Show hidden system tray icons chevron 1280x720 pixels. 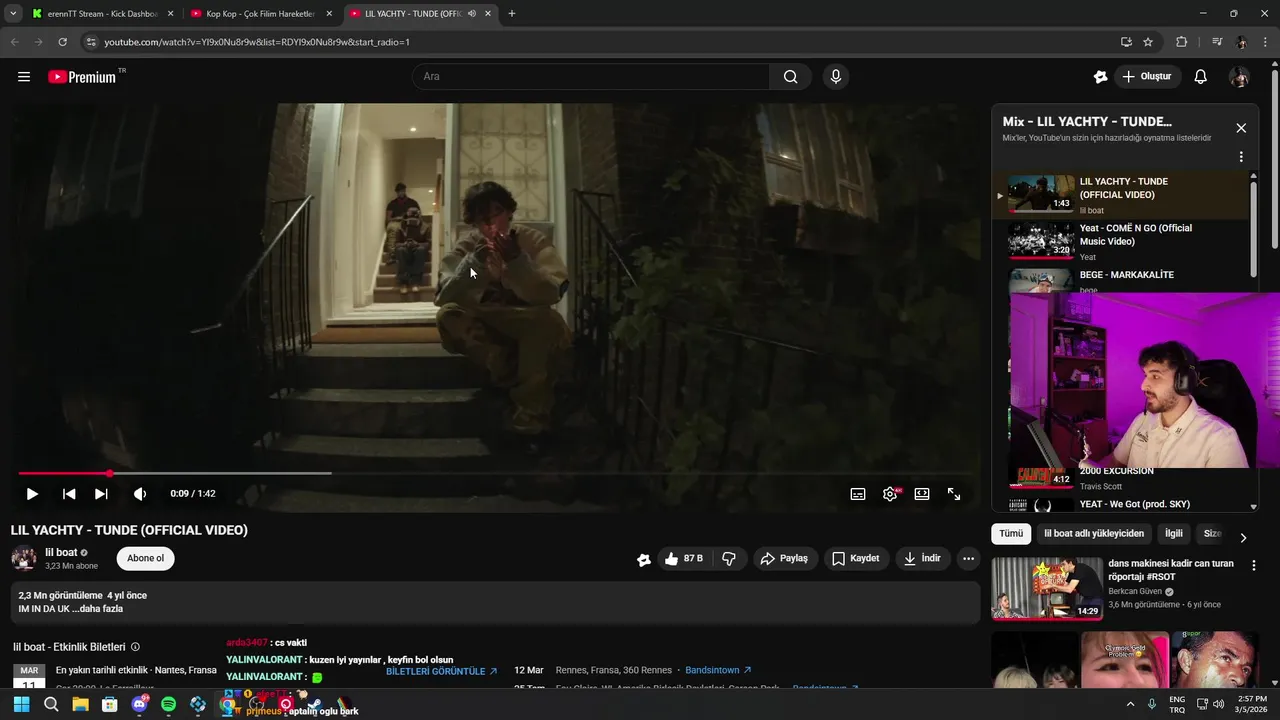tap(1130, 704)
